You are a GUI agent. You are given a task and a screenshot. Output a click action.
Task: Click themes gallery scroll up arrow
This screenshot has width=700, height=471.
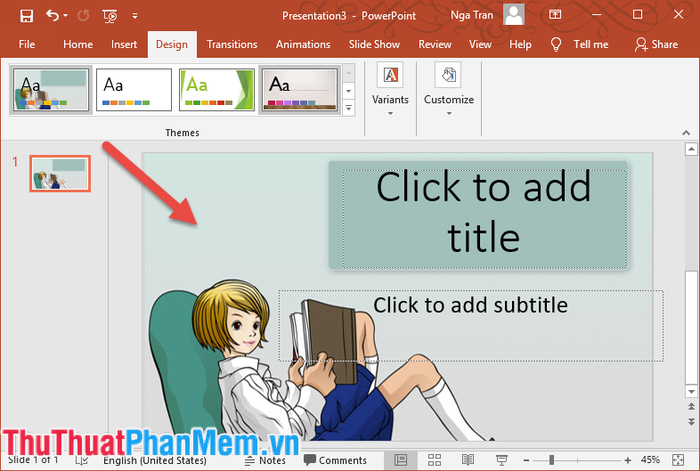click(x=349, y=73)
